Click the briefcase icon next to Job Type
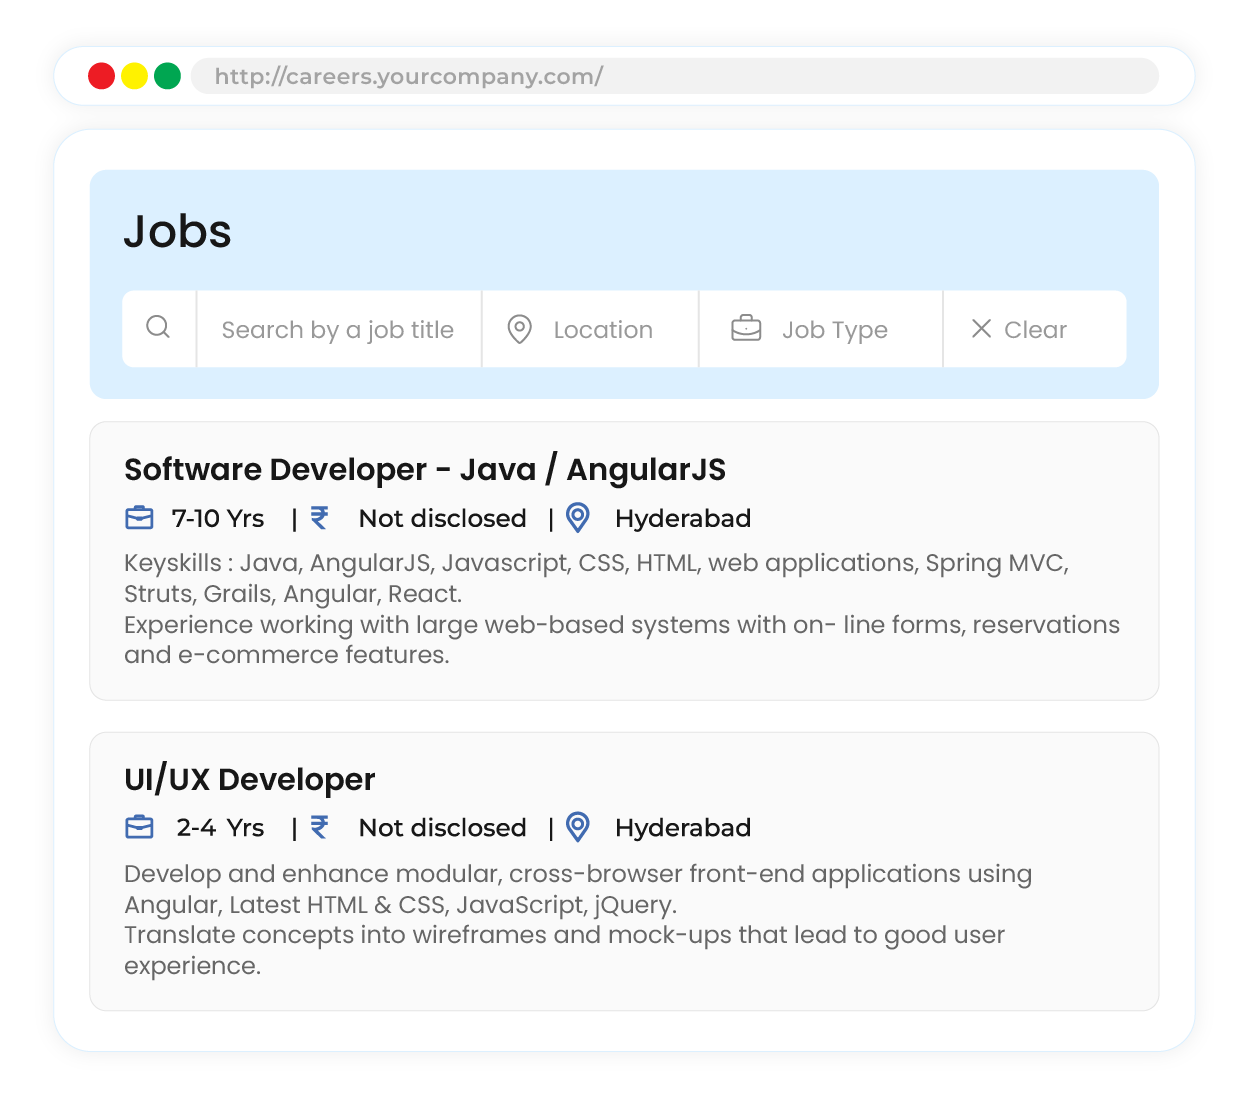1248x1099 pixels. coord(745,328)
